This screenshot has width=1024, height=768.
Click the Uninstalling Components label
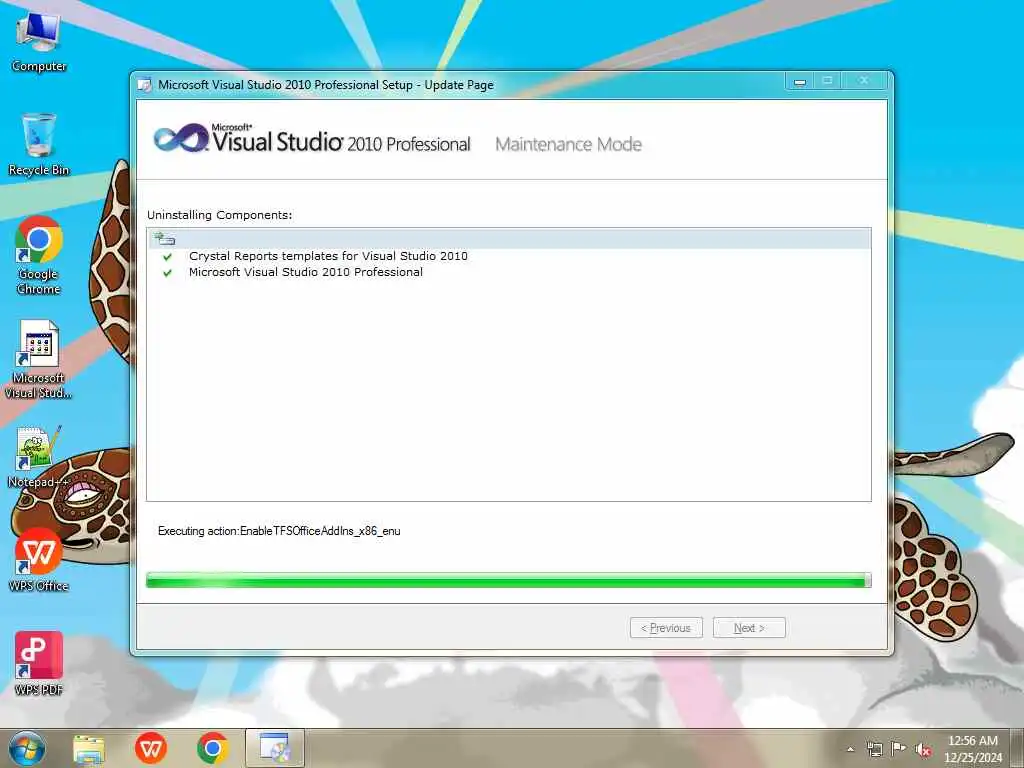coord(219,215)
